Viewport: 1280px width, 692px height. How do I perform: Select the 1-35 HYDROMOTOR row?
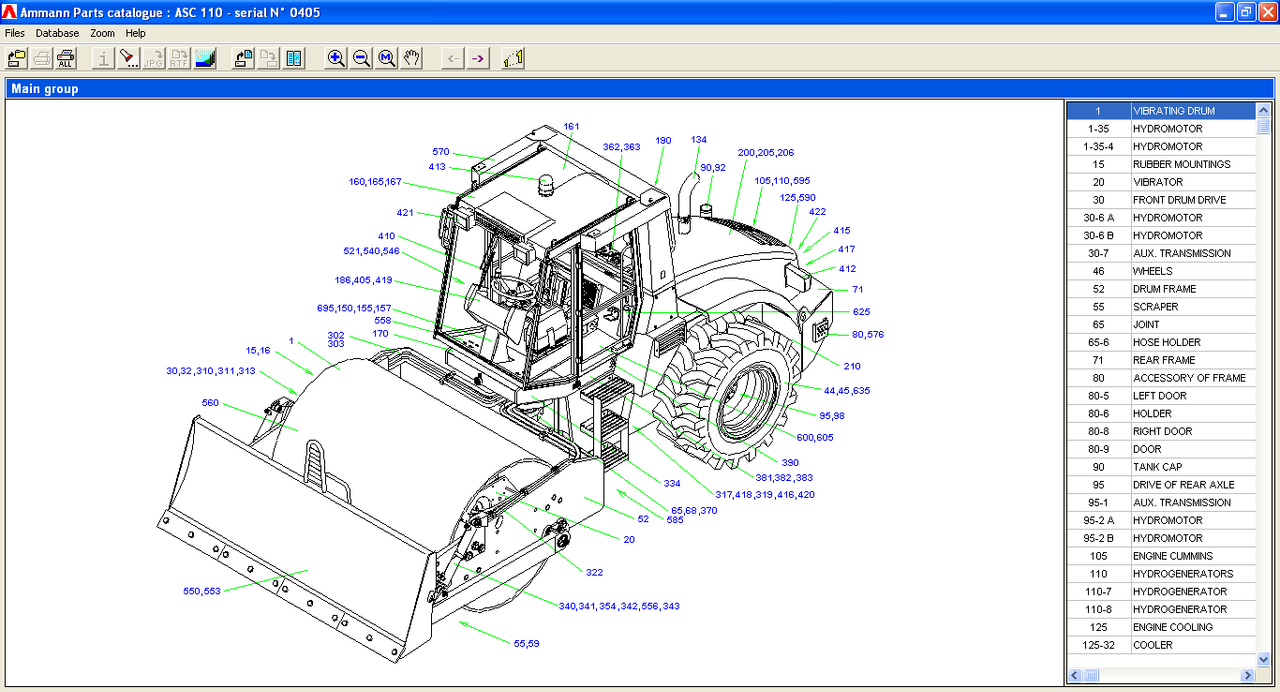[1161, 129]
